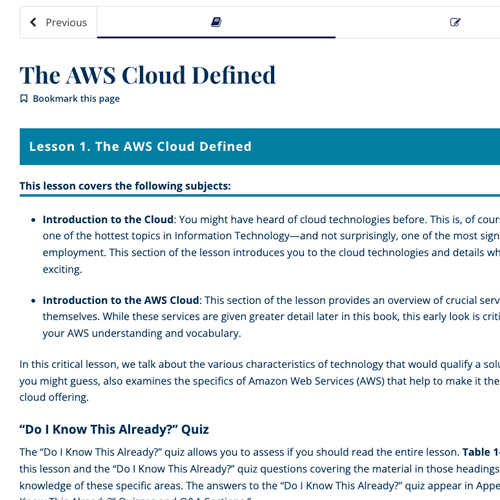Screen dimensions: 500x500
Task: Click the Do I Know This Already Quiz heading
Action: click(x=114, y=429)
